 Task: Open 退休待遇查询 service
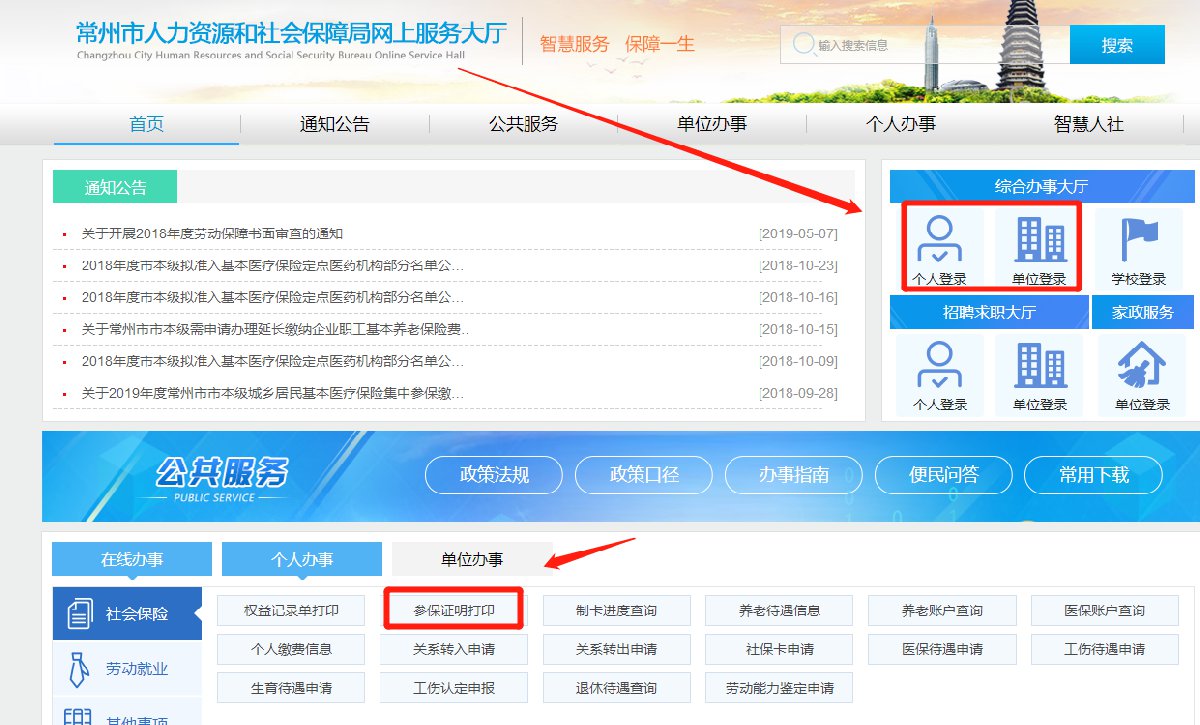617,688
